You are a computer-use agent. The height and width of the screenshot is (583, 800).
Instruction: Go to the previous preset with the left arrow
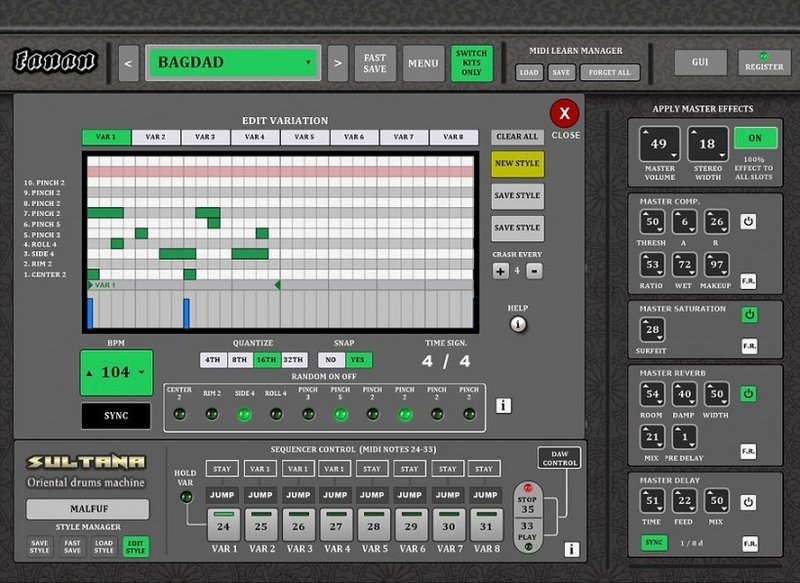(x=129, y=63)
